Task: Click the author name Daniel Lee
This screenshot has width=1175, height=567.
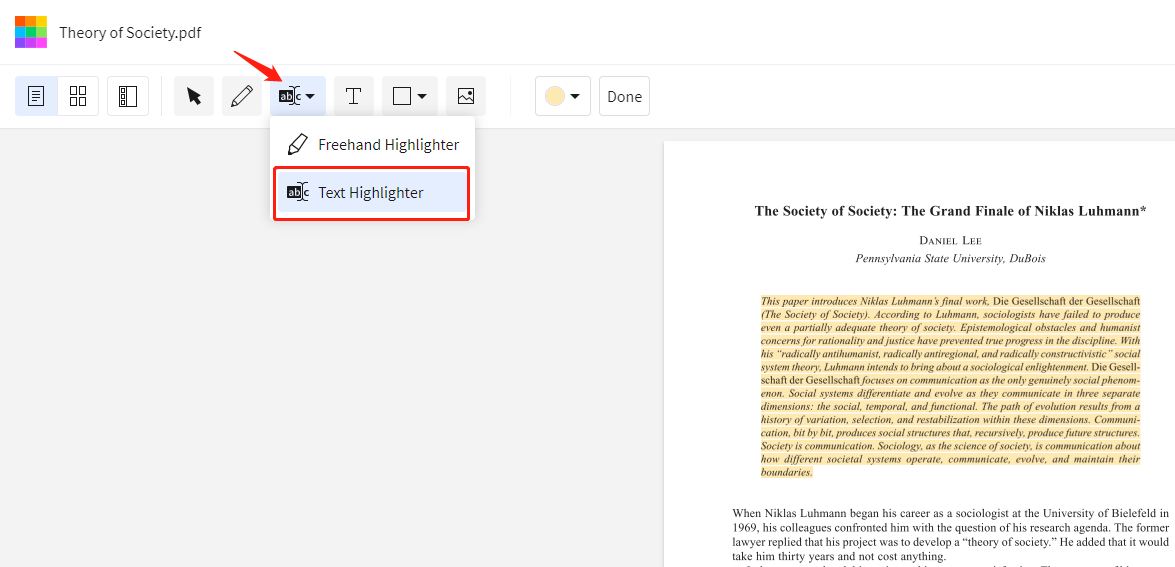Action: pos(950,240)
